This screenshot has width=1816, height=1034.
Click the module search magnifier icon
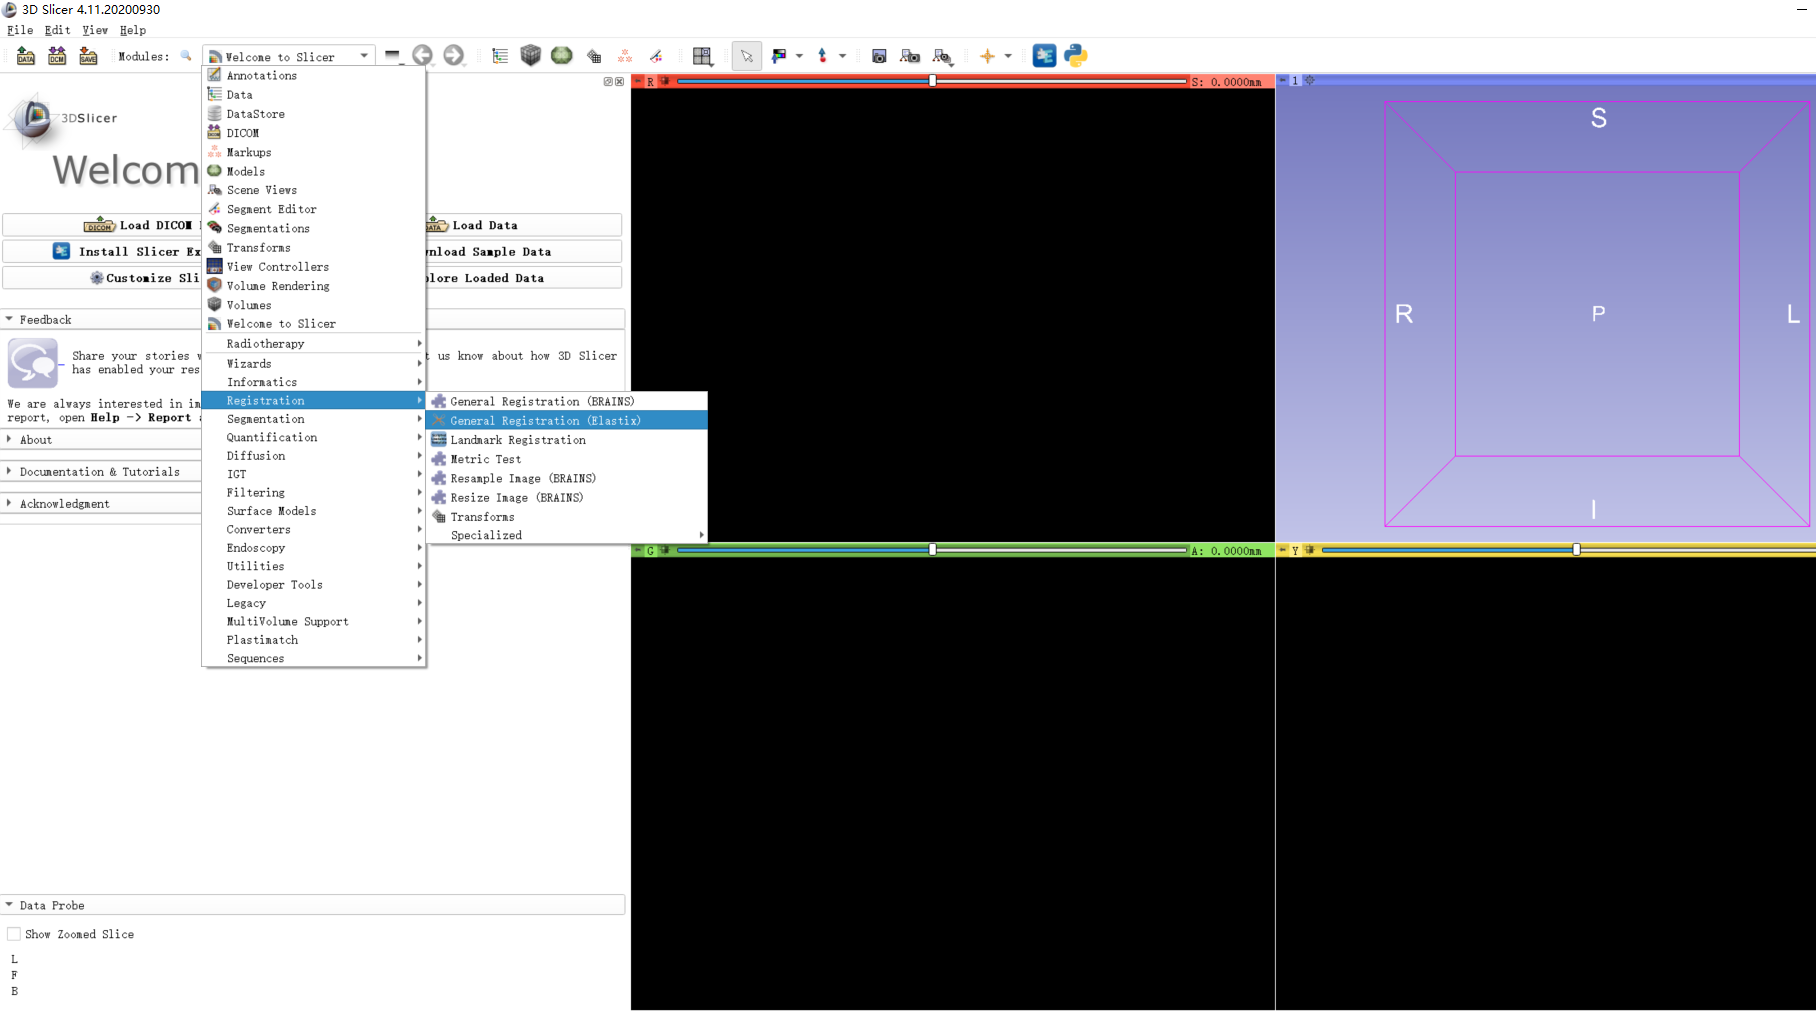186,56
